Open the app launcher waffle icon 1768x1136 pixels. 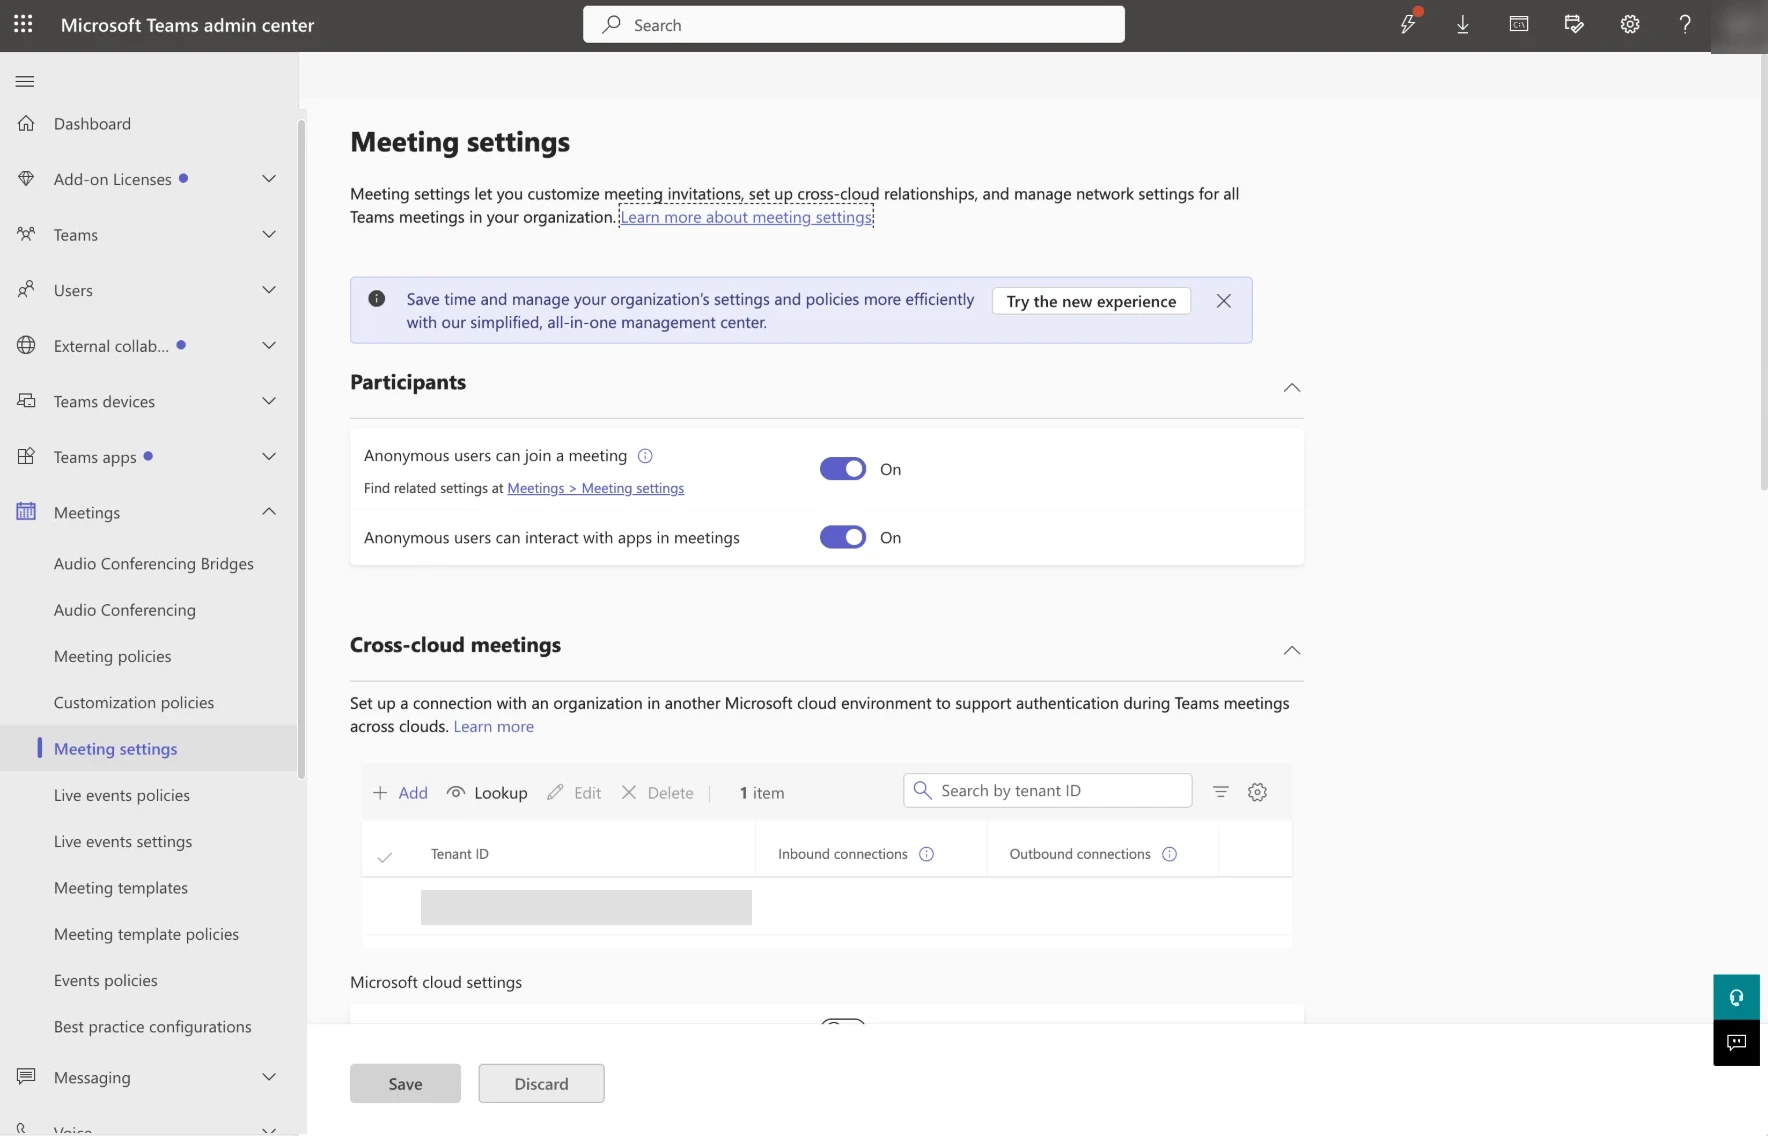point(23,24)
